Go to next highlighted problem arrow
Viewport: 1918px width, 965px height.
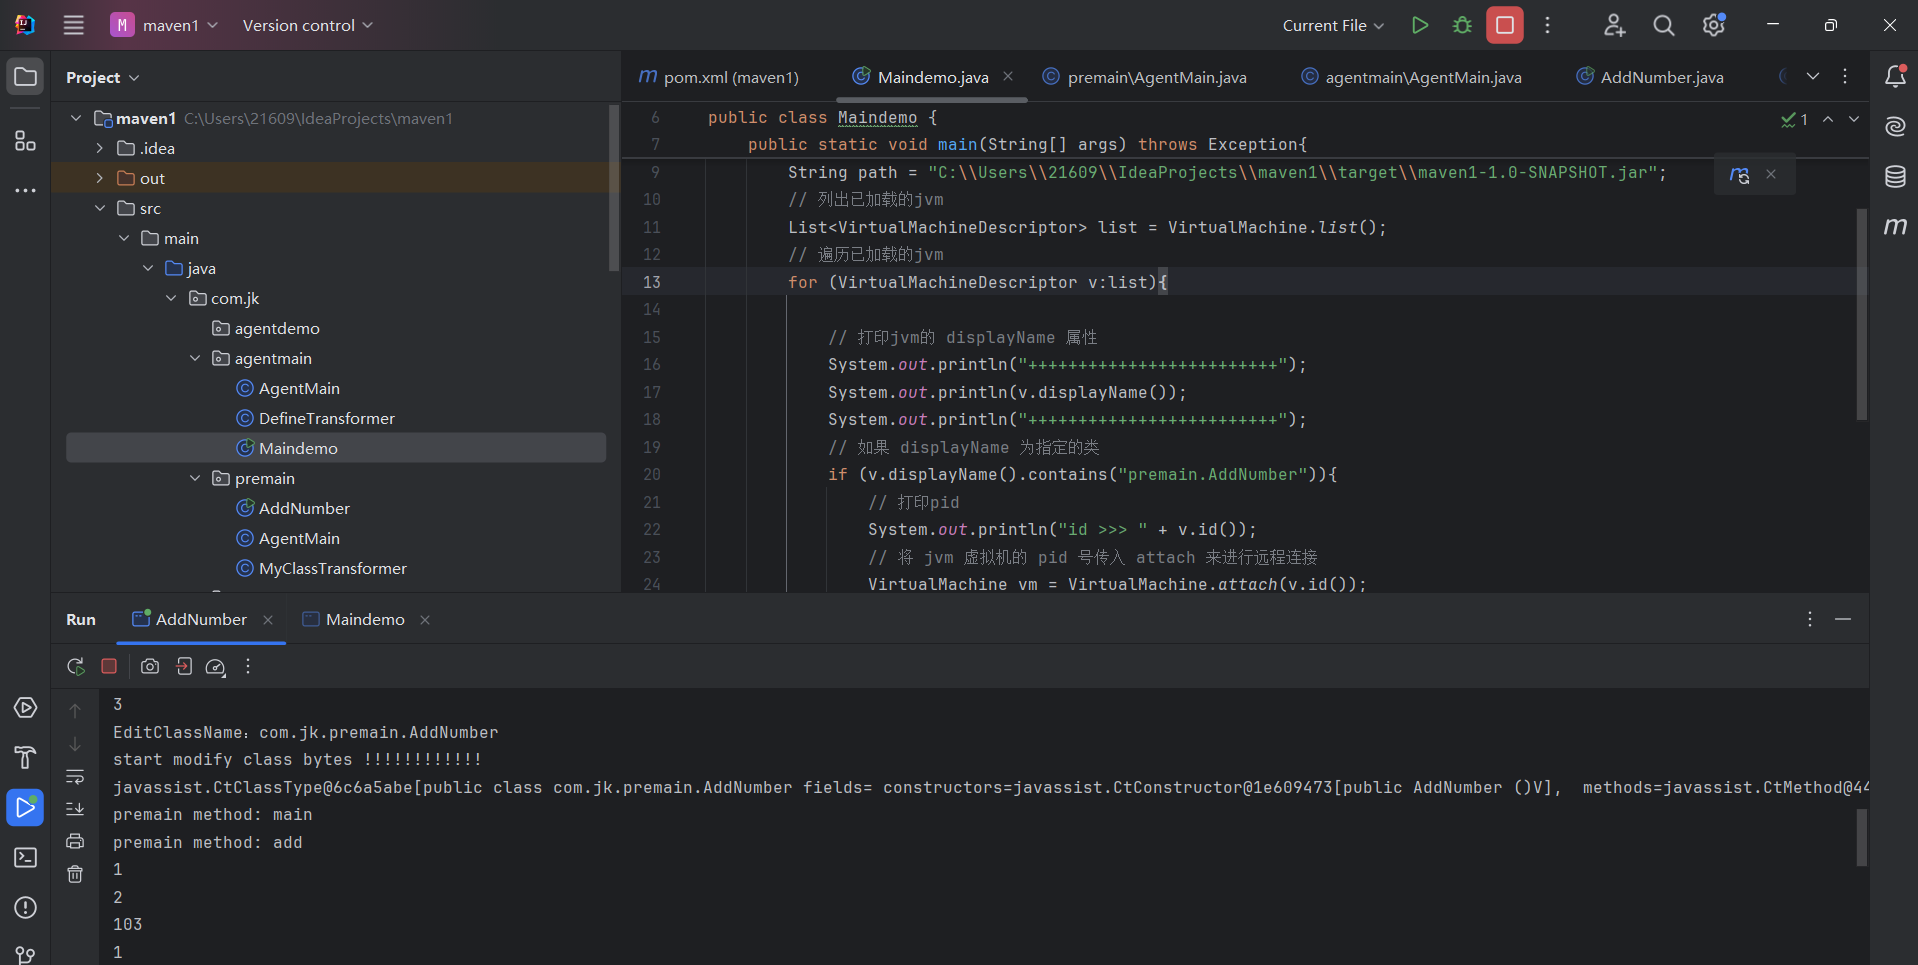click(1854, 119)
